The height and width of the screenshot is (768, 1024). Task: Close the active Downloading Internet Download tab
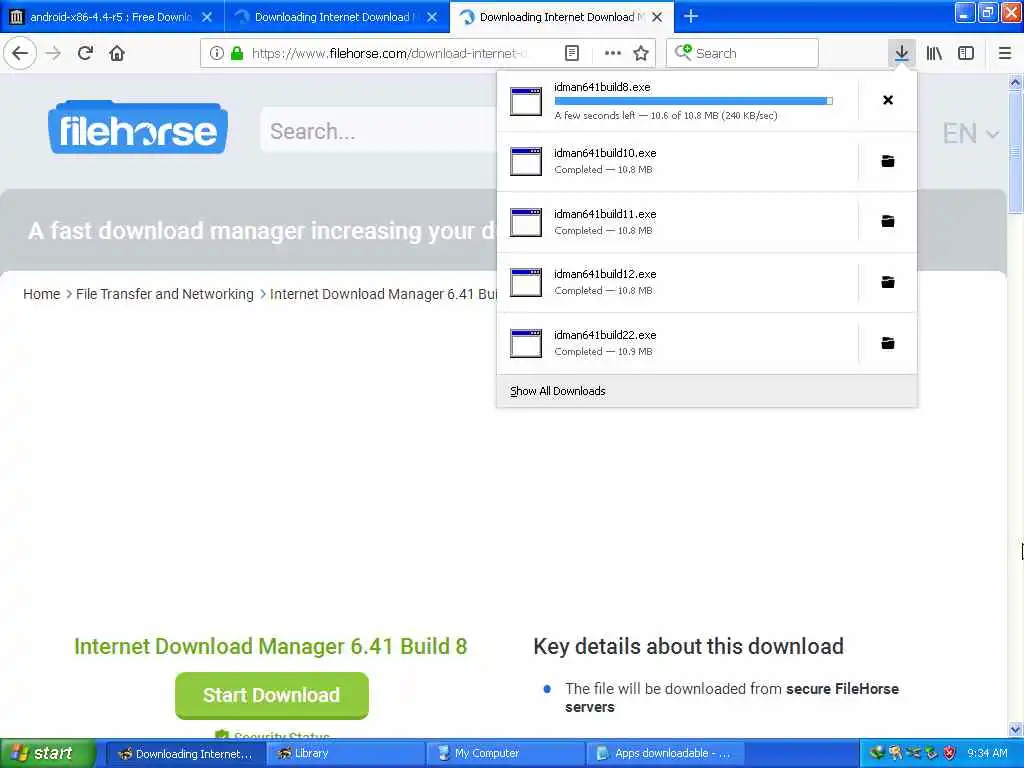point(658,17)
